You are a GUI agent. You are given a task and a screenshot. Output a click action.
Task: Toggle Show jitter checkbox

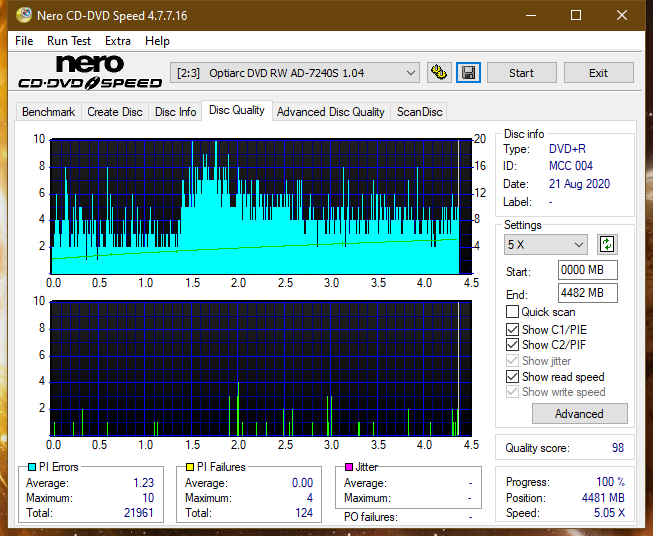coord(512,361)
